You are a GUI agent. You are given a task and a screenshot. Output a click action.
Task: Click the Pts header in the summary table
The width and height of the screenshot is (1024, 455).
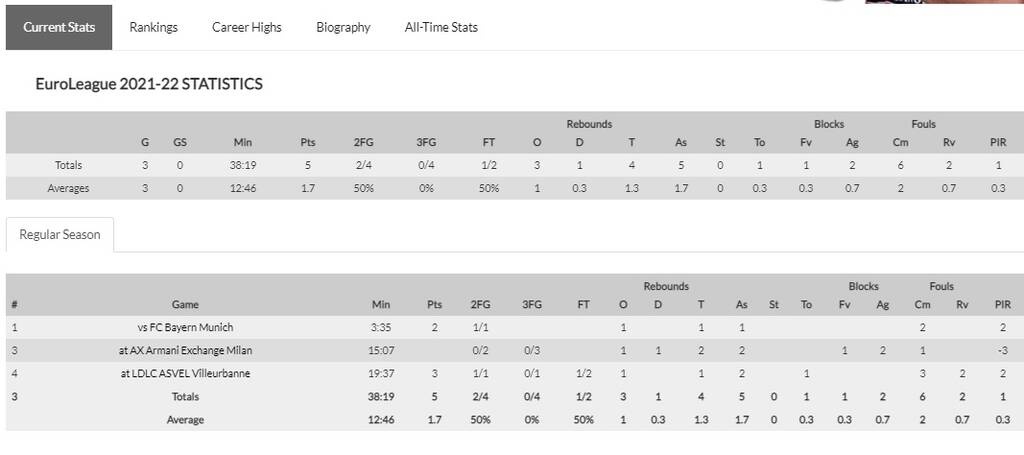(308, 142)
